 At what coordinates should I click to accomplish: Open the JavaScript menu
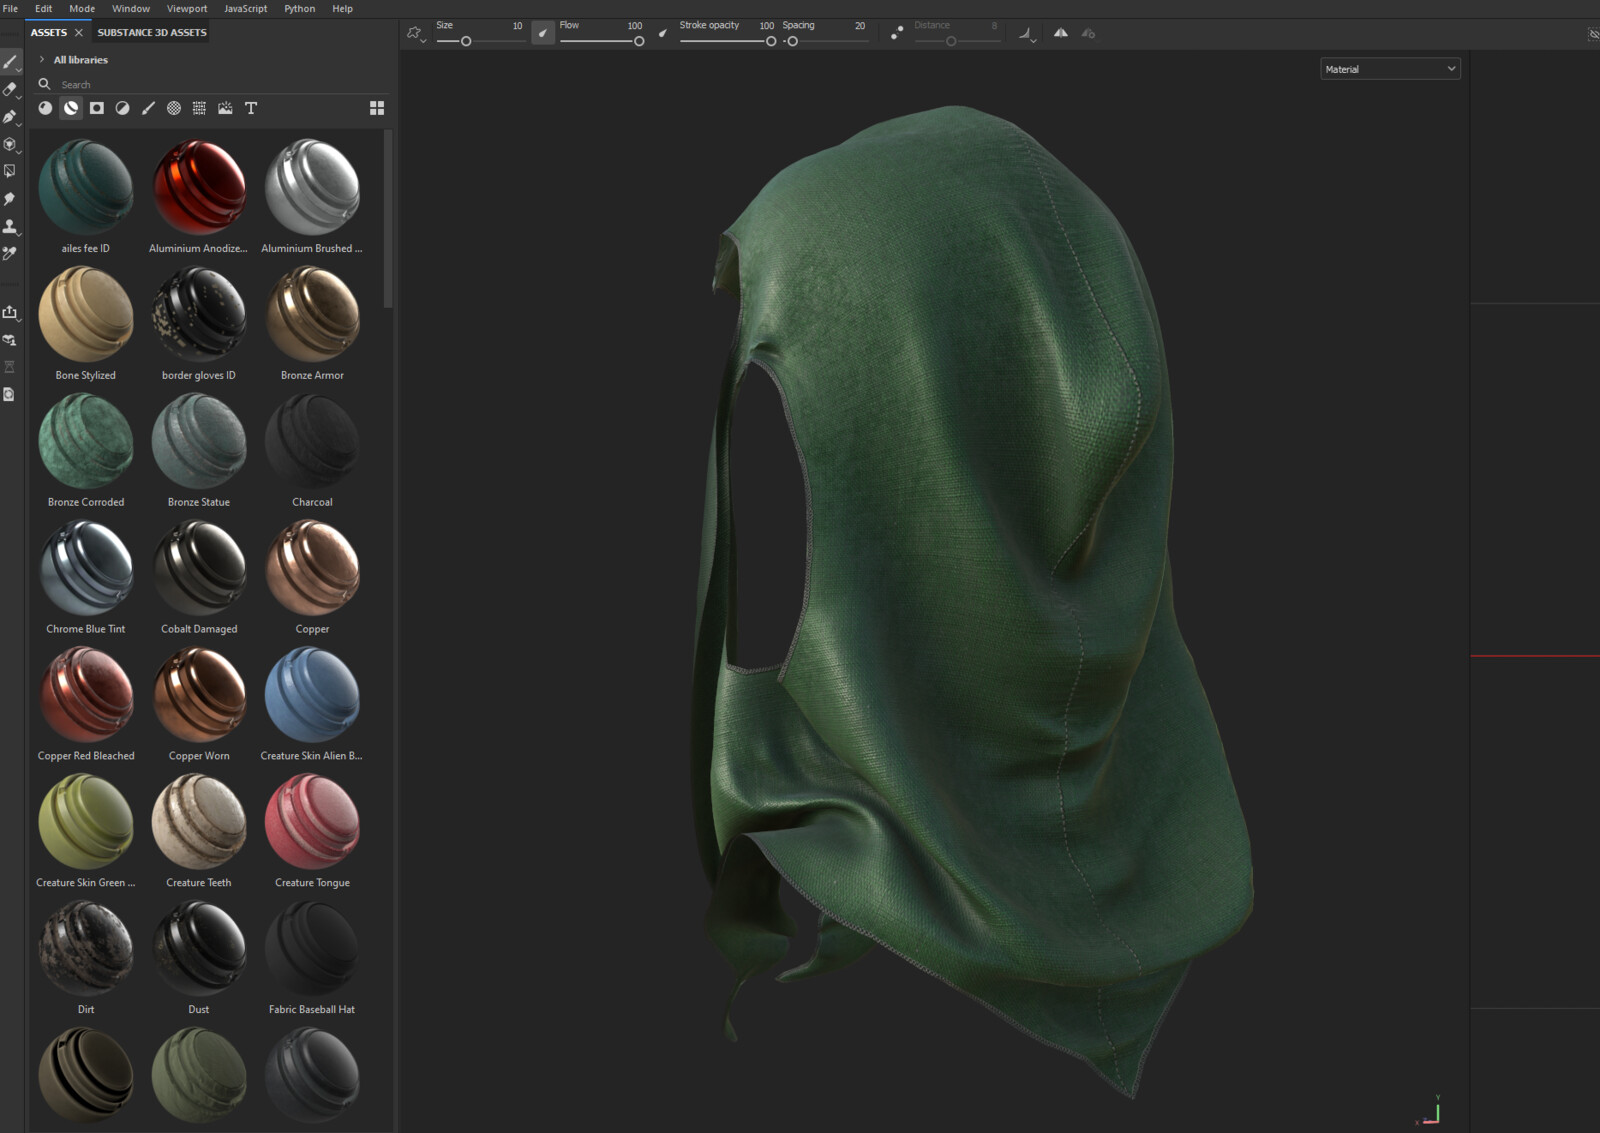click(245, 8)
